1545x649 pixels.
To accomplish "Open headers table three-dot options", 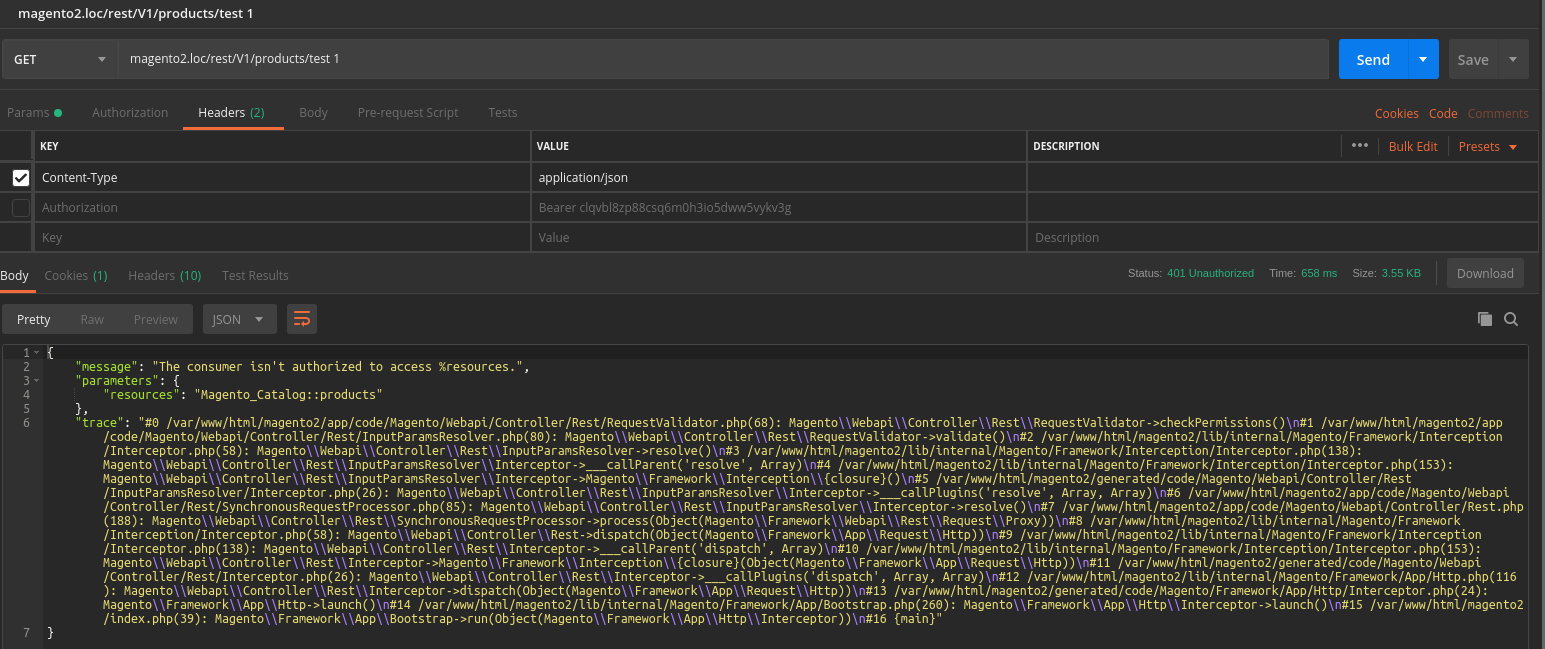I will click(1359, 145).
